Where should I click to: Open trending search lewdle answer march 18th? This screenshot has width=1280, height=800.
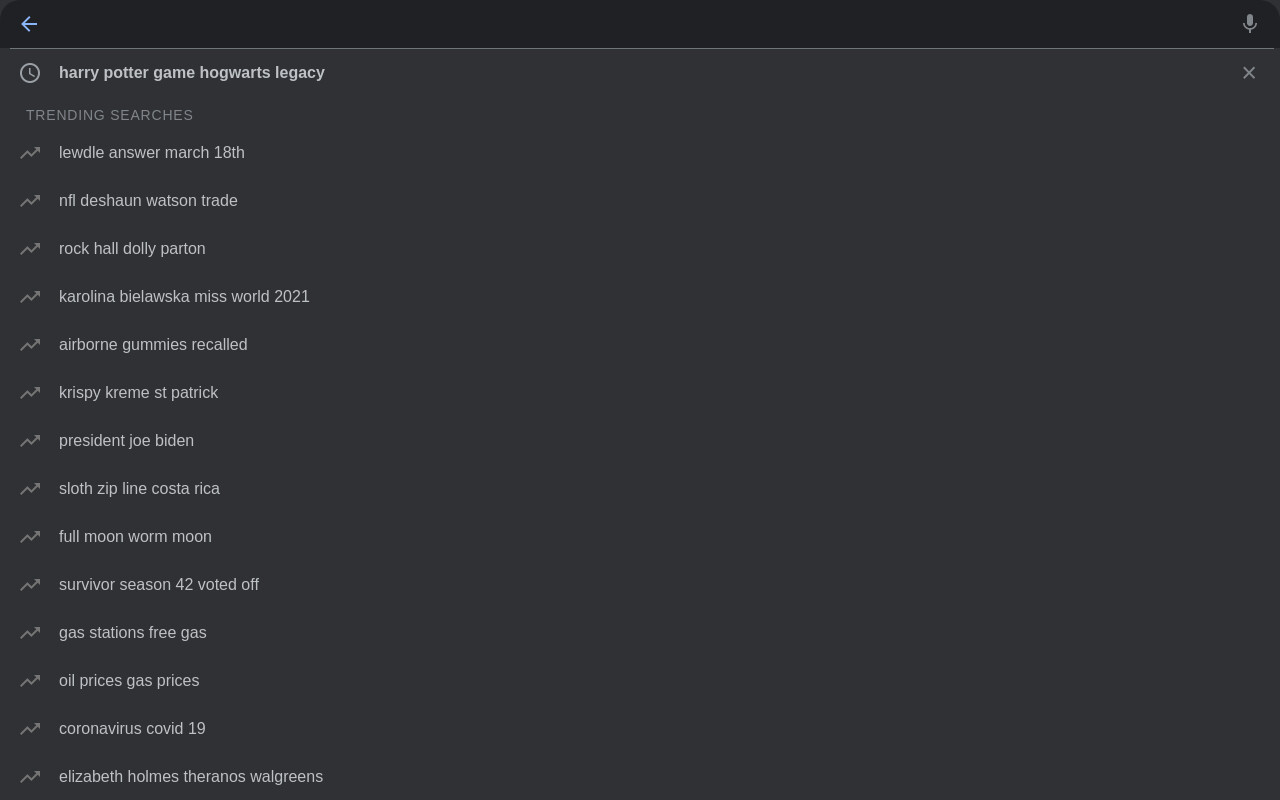(x=152, y=153)
